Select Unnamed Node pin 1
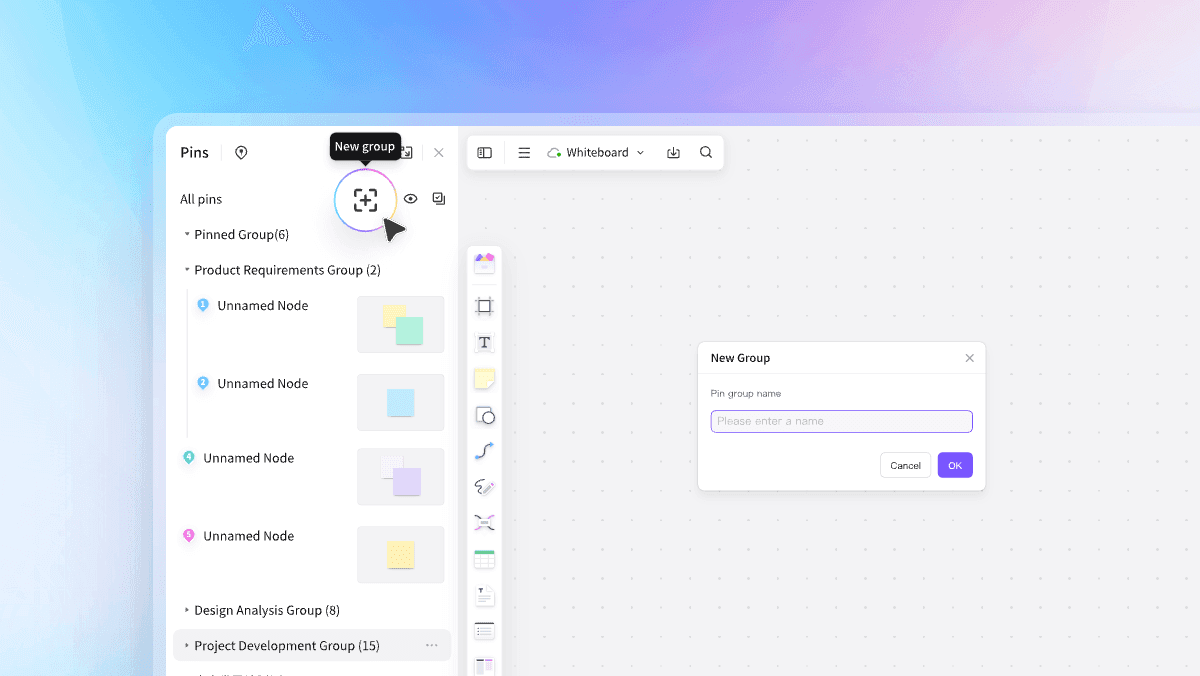Image resolution: width=1200 pixels, height=676 pixels. 262,306
